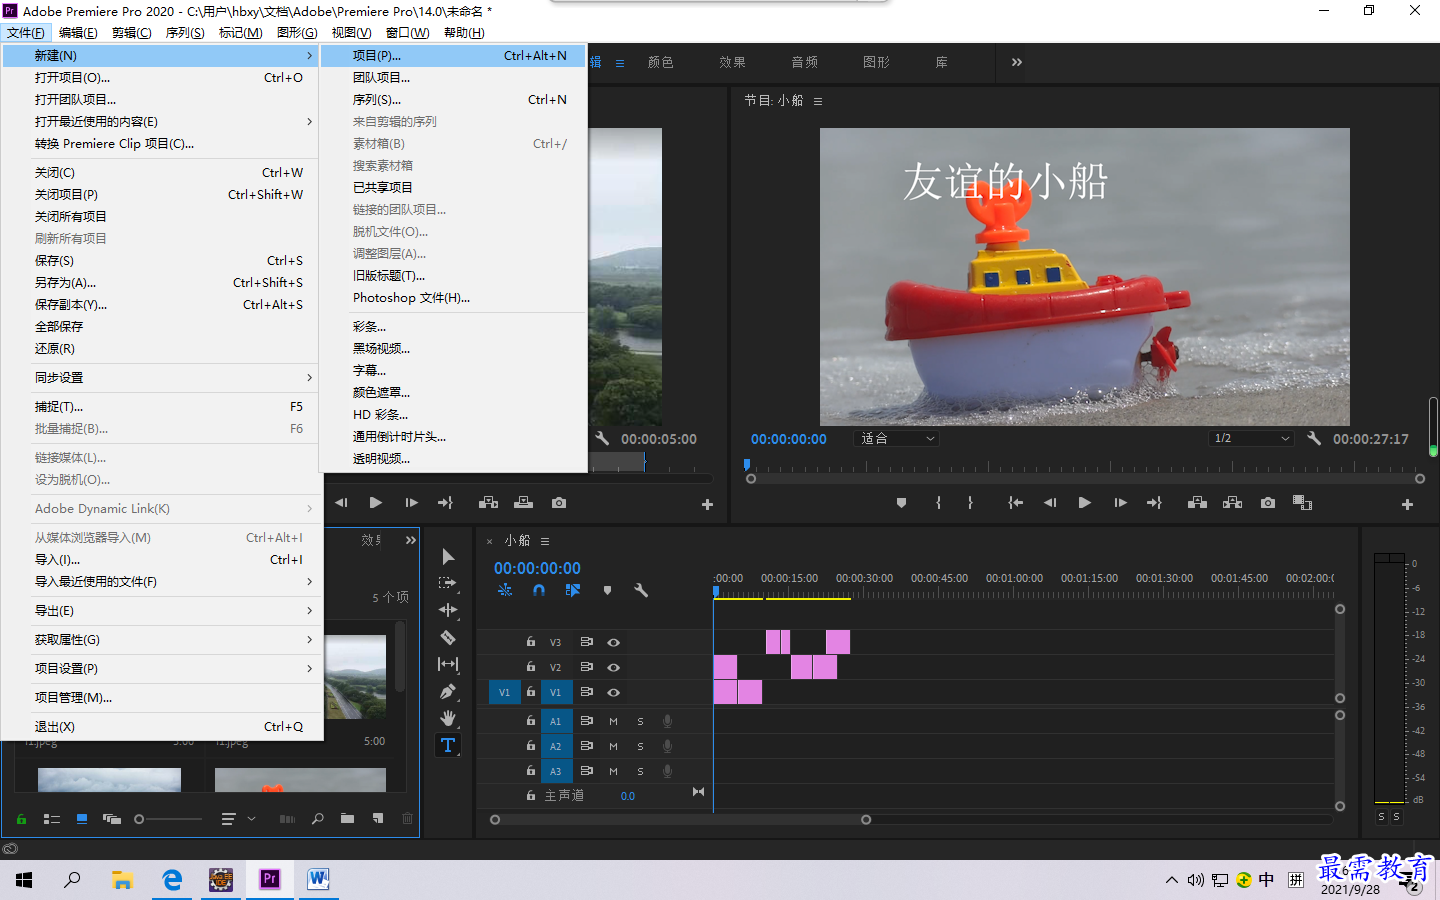
Task: Enable voice-over record on A3
Action: [667, 771]
